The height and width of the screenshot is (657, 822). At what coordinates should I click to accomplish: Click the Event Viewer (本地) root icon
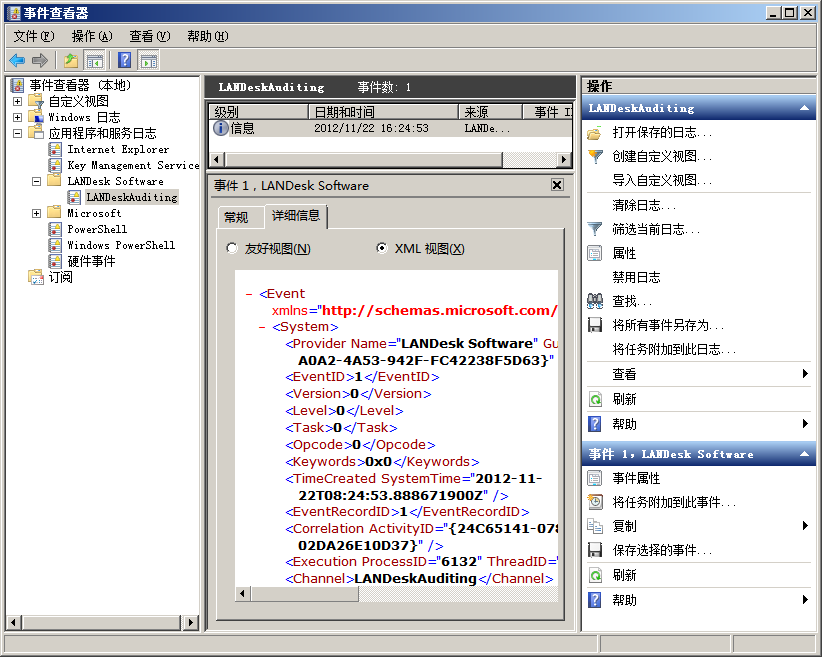[17, 85]
